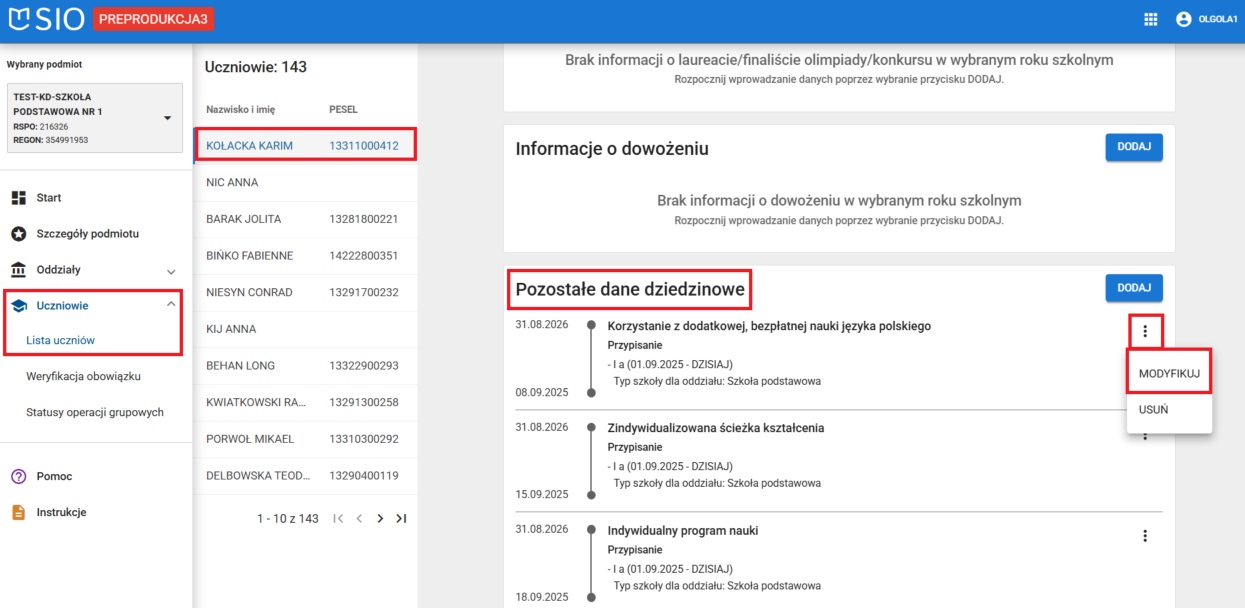Viewport: 1245px width, 608px height.
Task: Jump to last page of student list
Action: (401, 518)
